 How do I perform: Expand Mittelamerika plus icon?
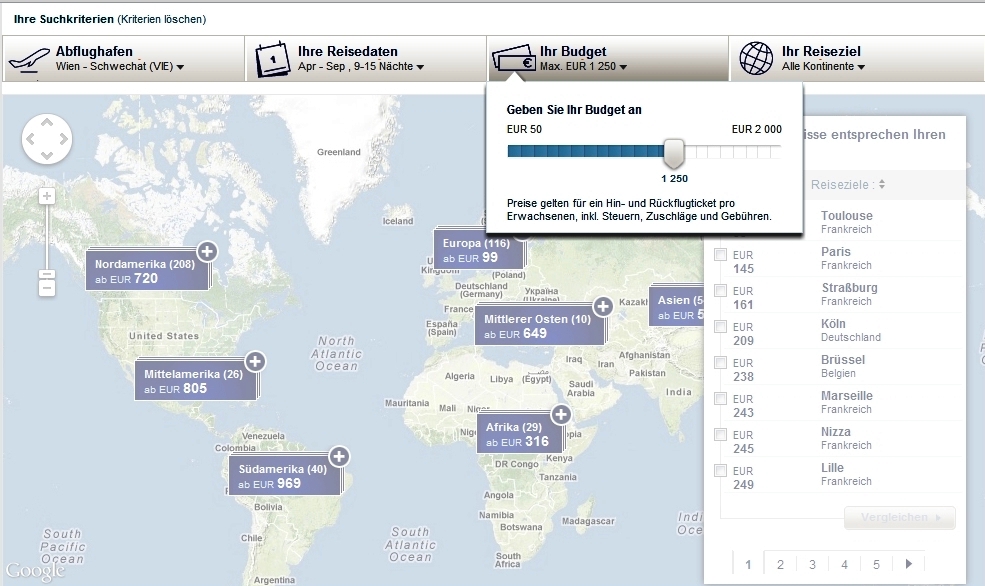255,362
